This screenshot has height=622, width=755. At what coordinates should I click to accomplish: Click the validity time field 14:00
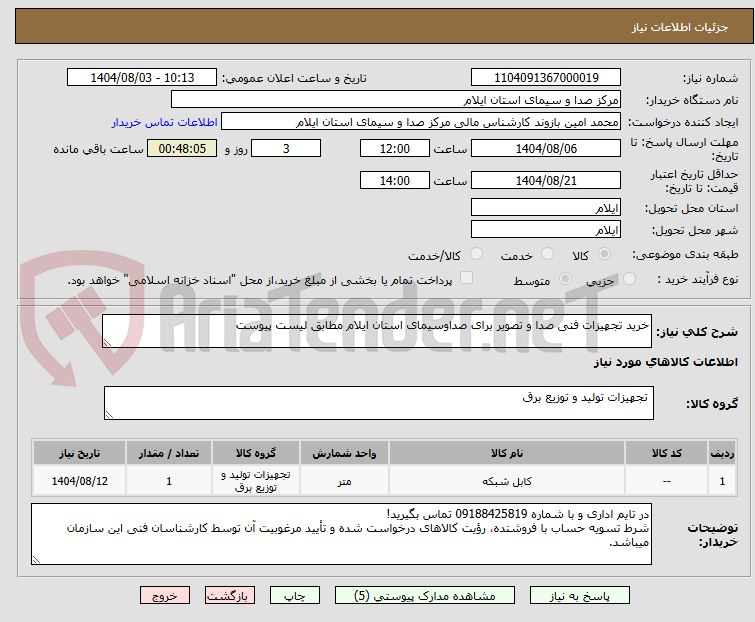point(395,180)
